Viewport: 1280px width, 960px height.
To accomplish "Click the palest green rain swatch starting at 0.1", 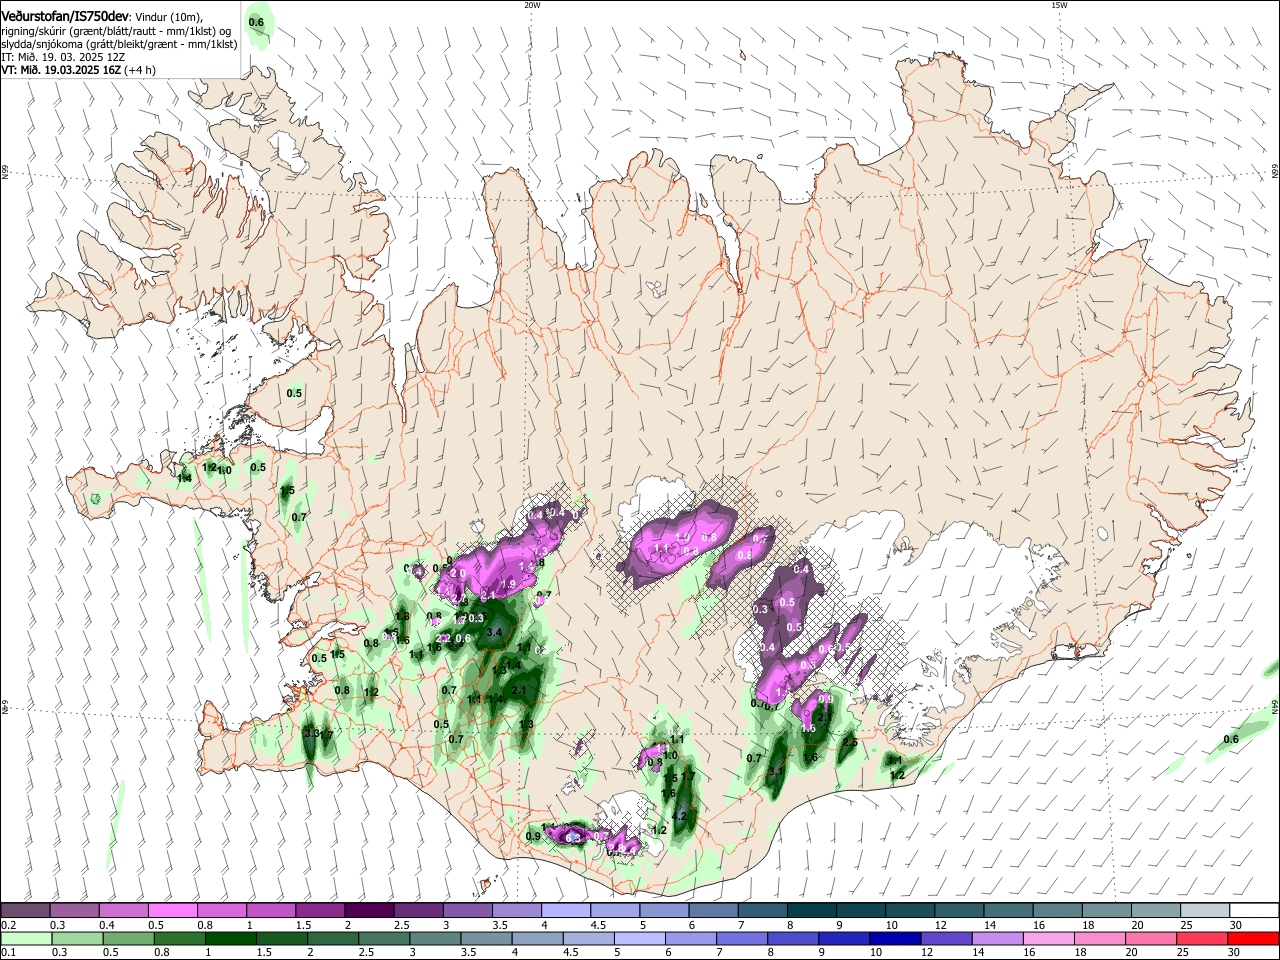I will point(25,938).
